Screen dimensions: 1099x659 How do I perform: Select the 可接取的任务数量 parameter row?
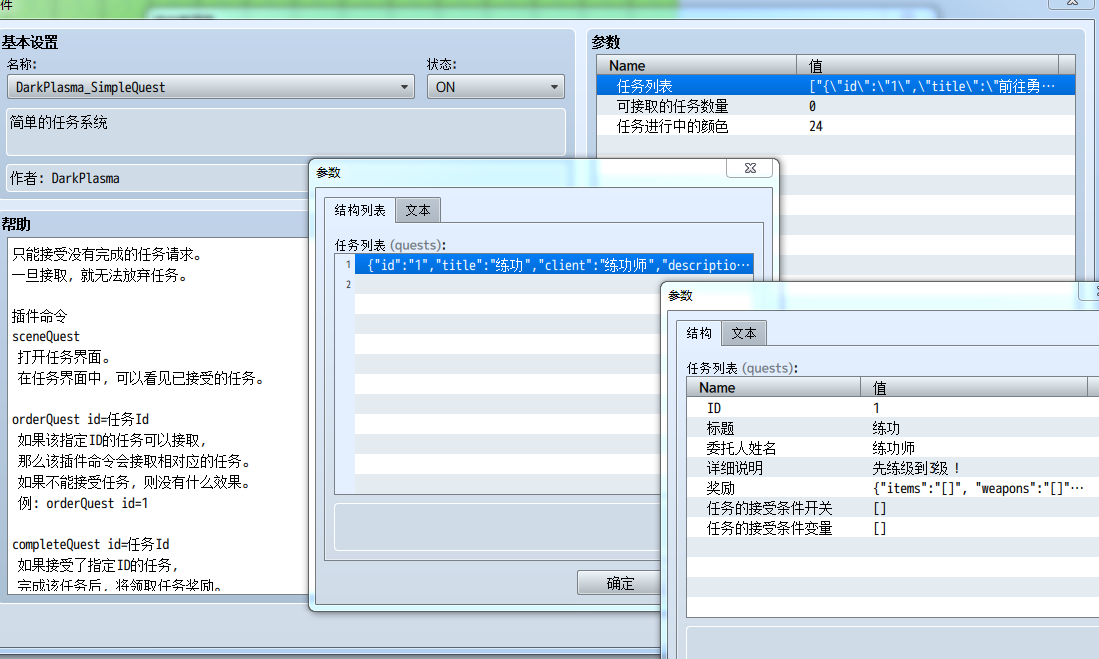835,107
